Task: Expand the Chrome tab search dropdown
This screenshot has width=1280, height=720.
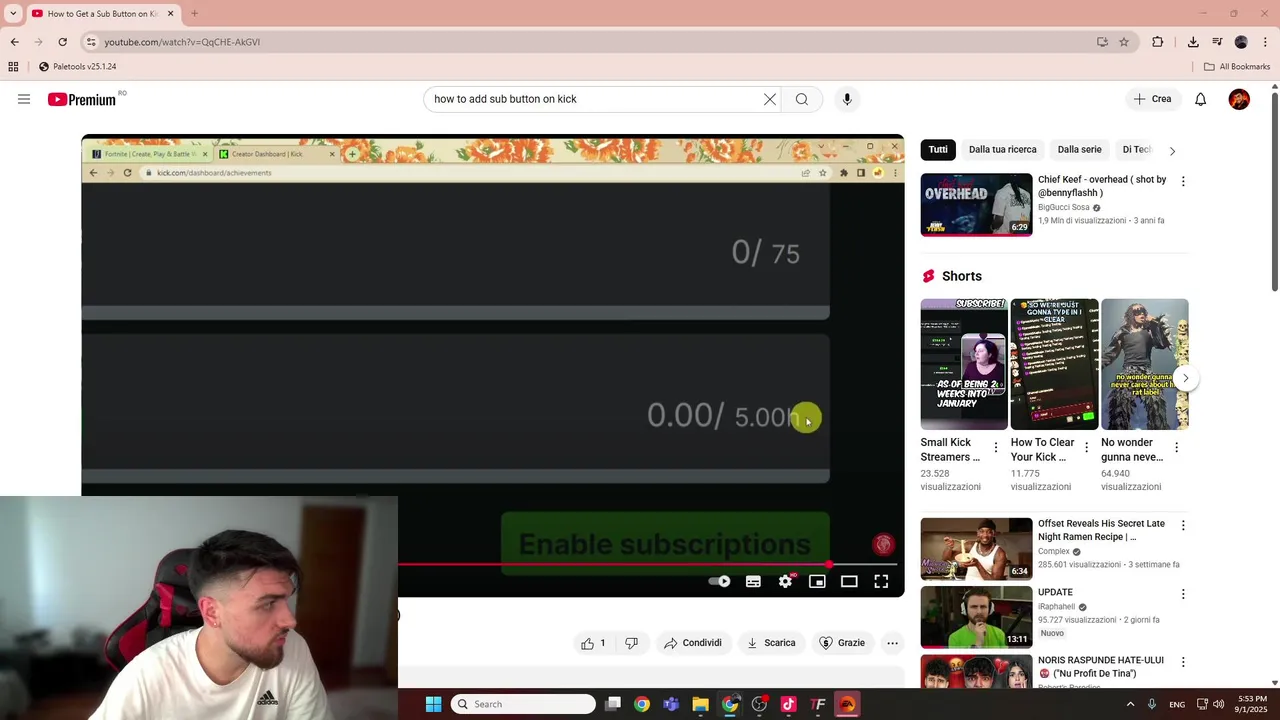Action: (13, 14)
